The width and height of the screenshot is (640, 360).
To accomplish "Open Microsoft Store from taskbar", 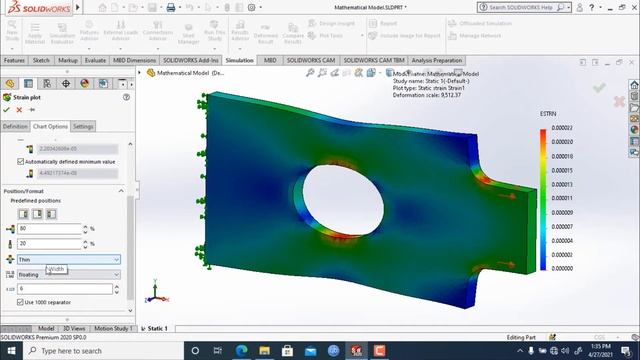I will point(287,351).
